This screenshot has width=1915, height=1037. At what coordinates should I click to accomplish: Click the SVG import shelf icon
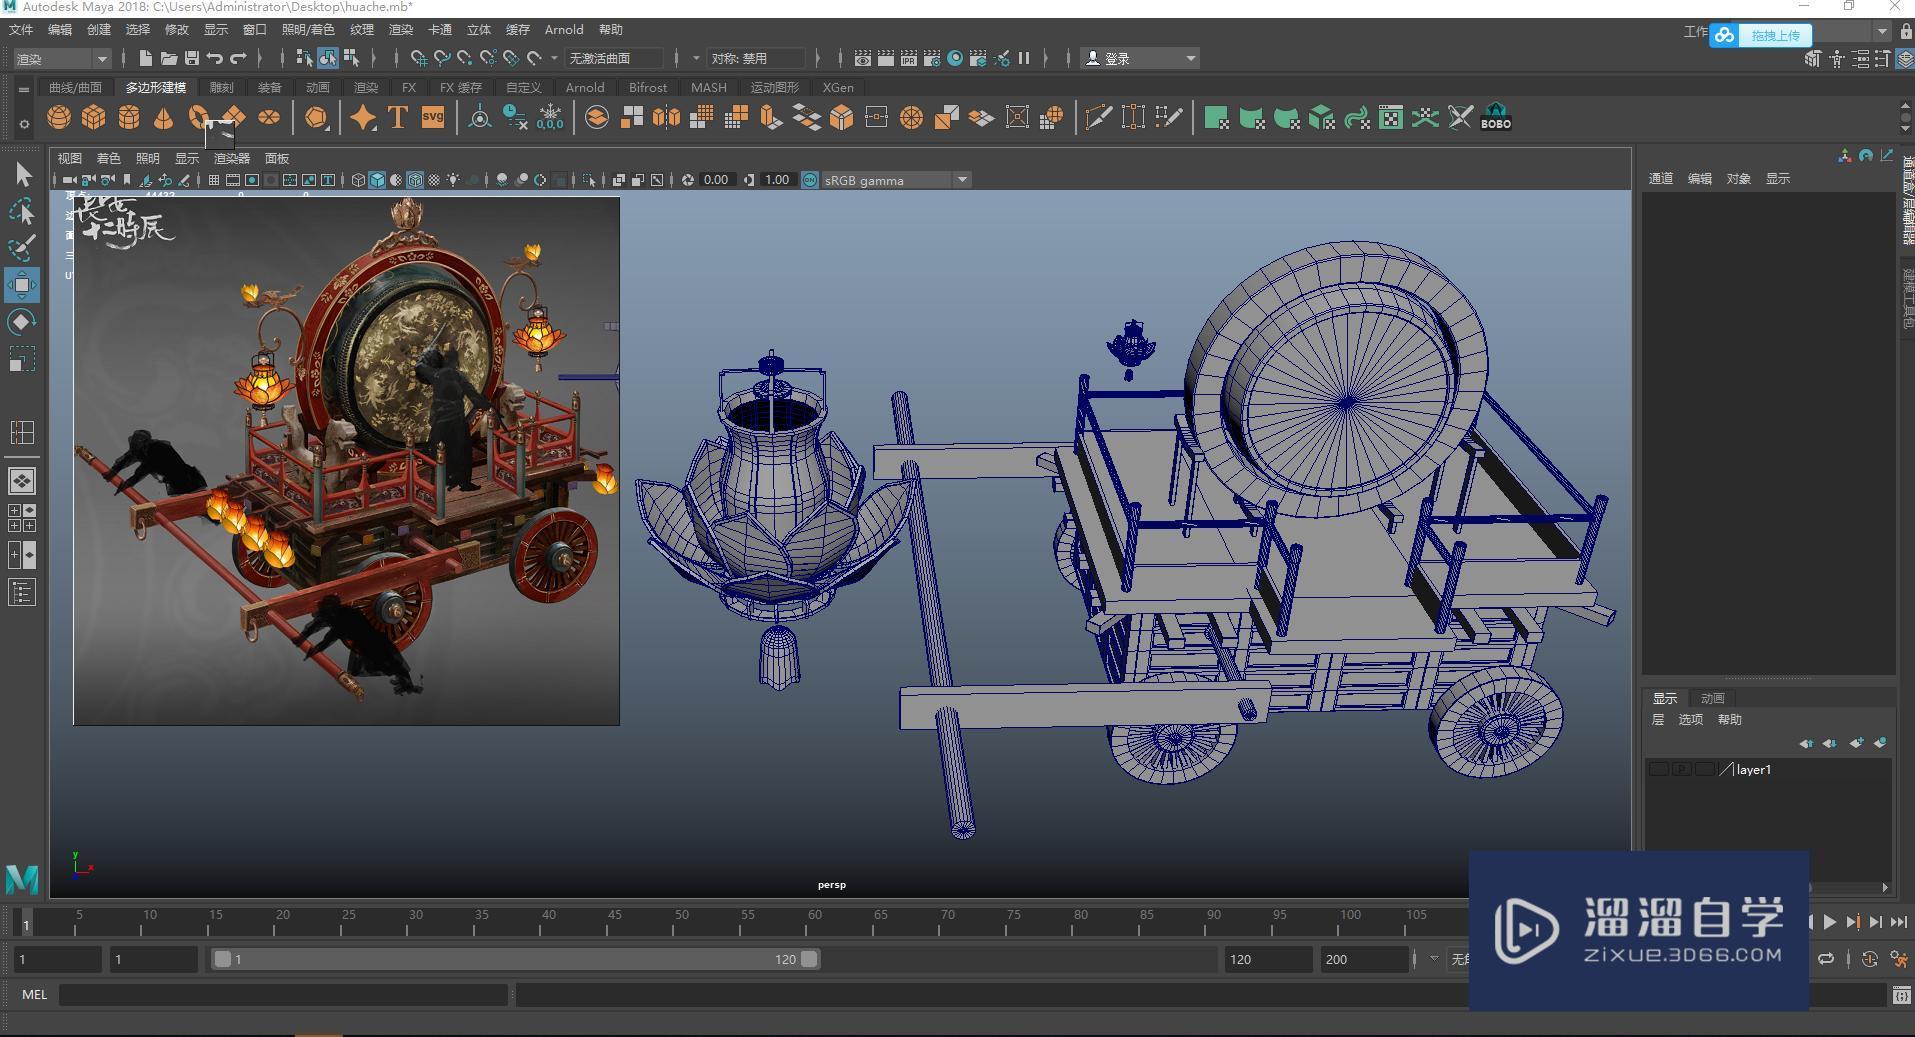(432, 118)
